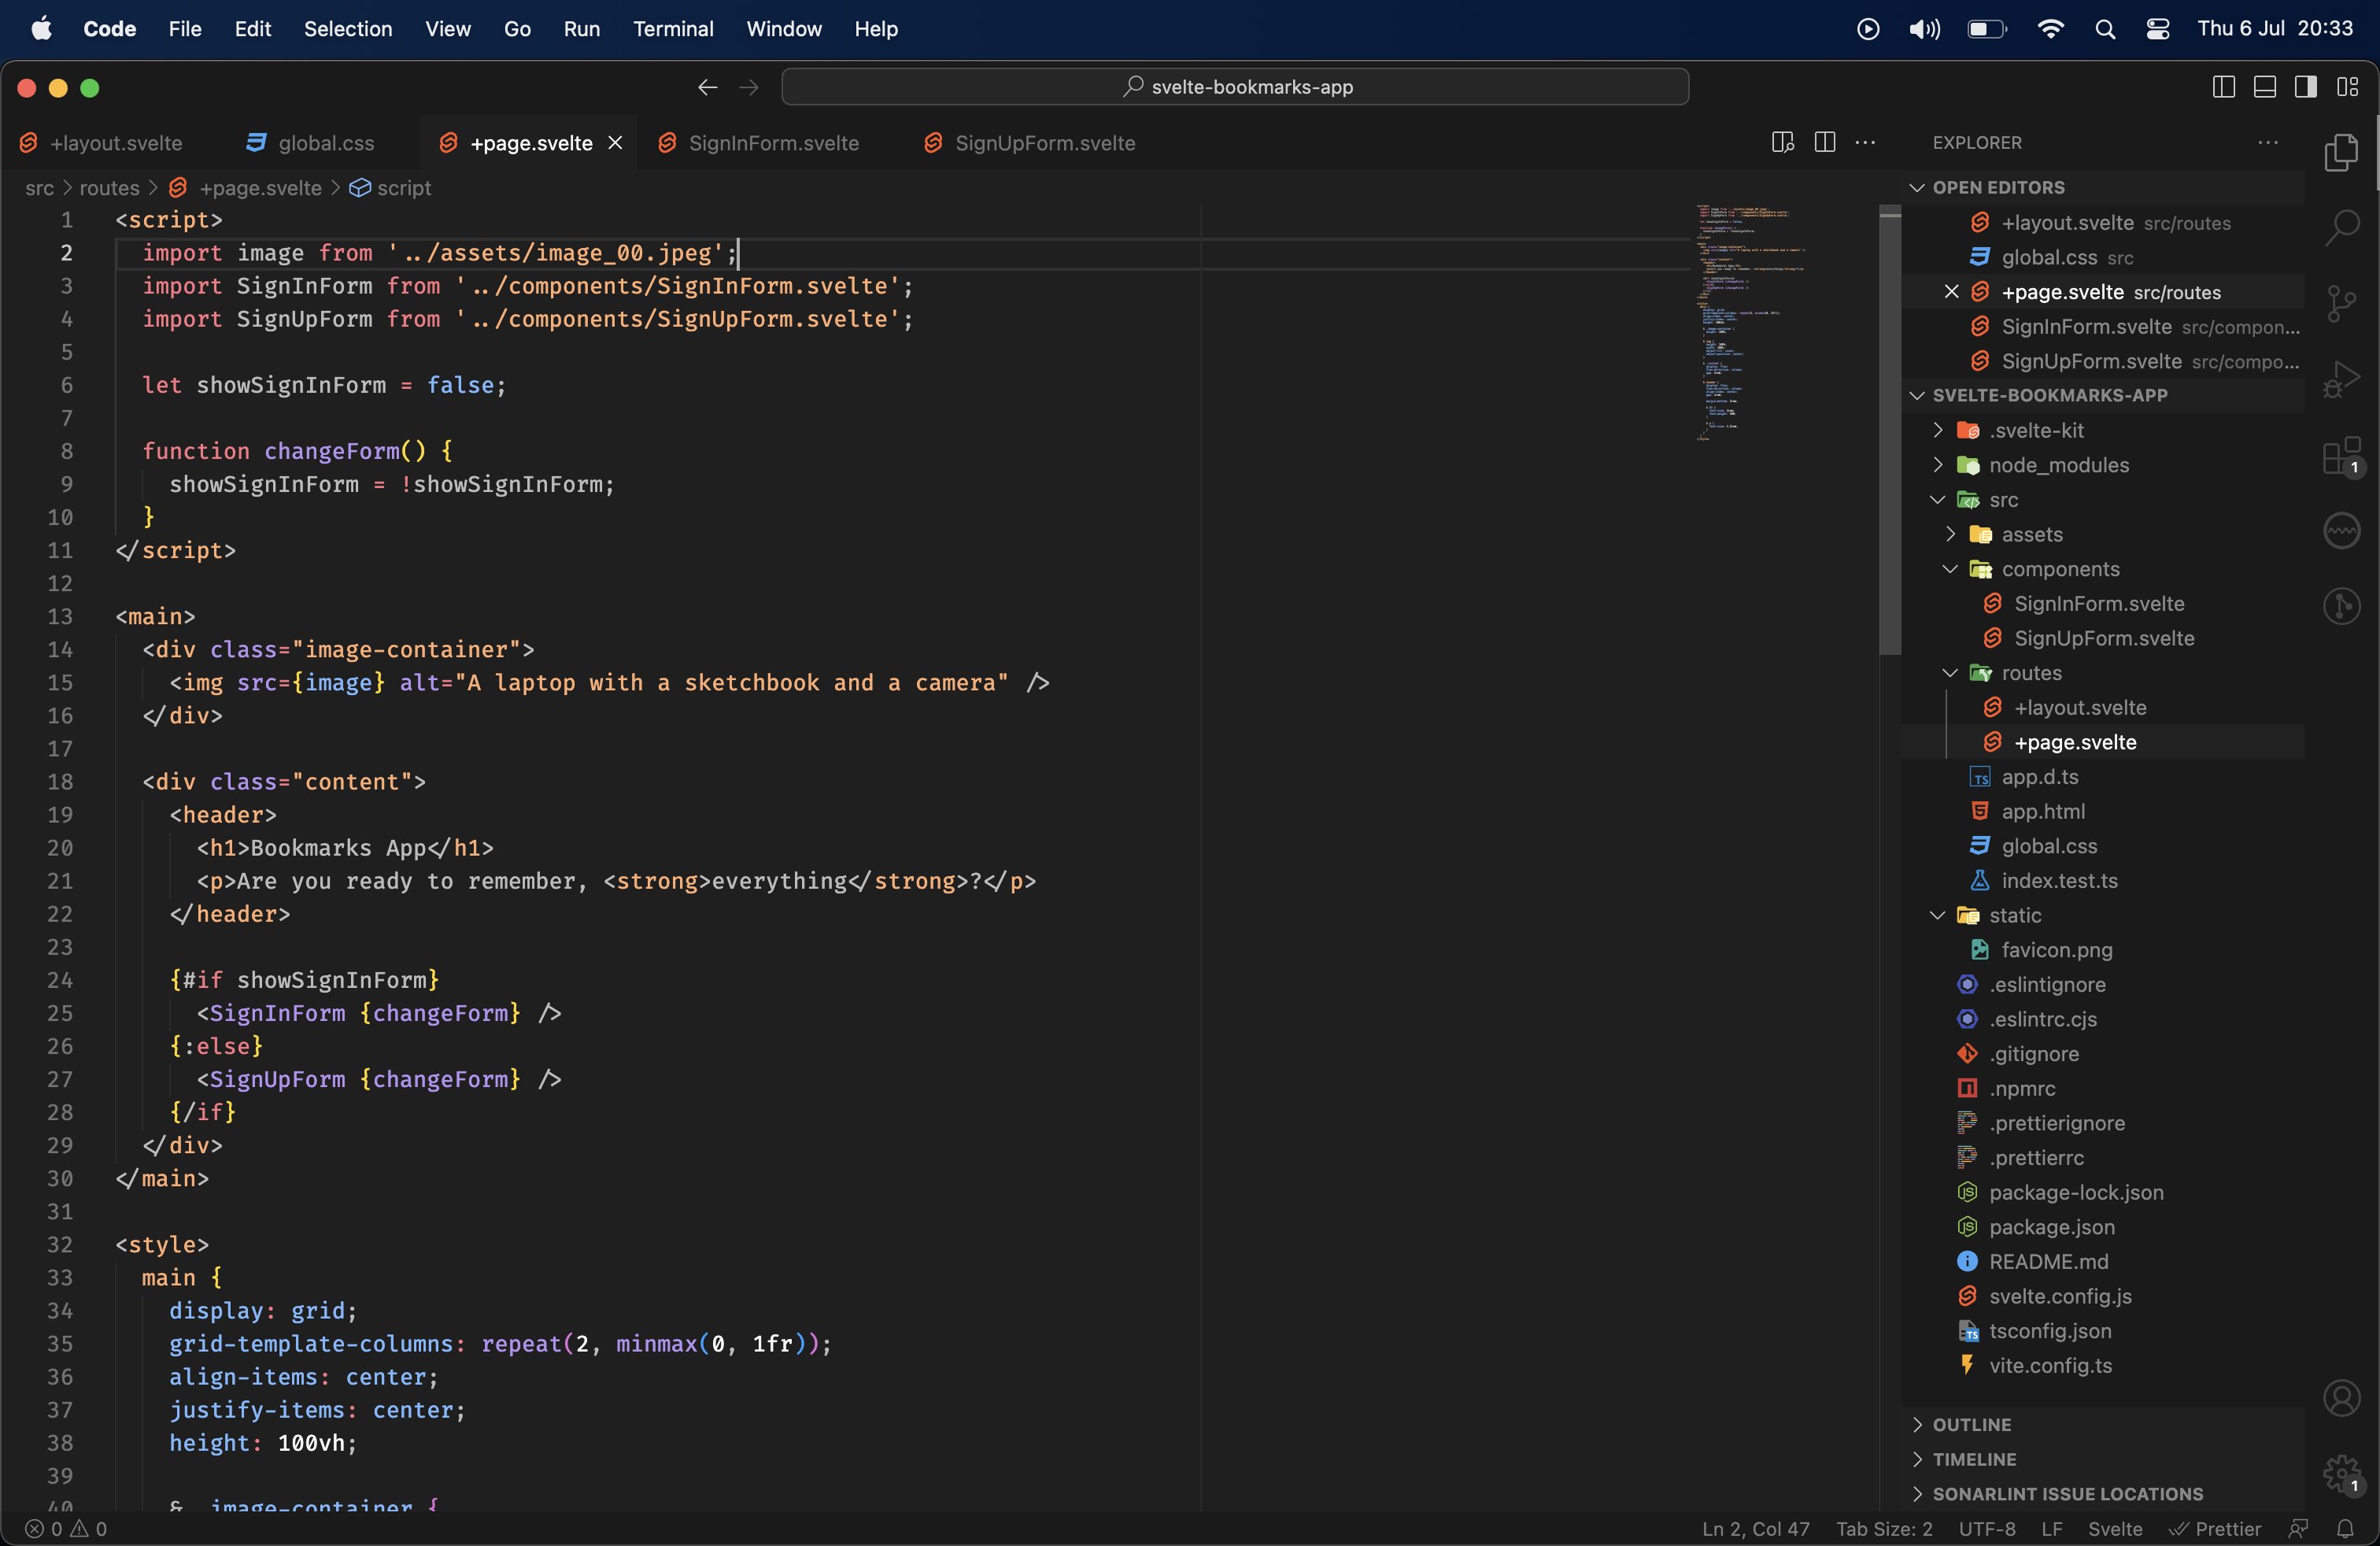The height and width of the screenshot is (1546, 2380).
Task: Open the Manage gear icon
Action: pyautogui.click(x=2342, y=1473)
